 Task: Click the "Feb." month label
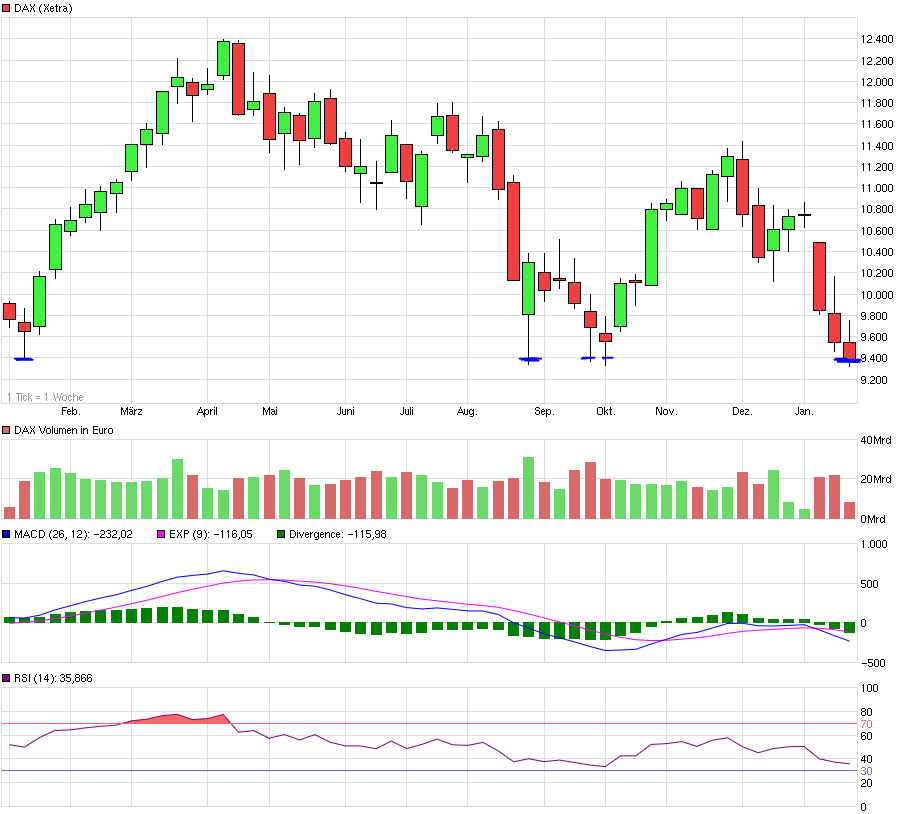coord(70,411)
